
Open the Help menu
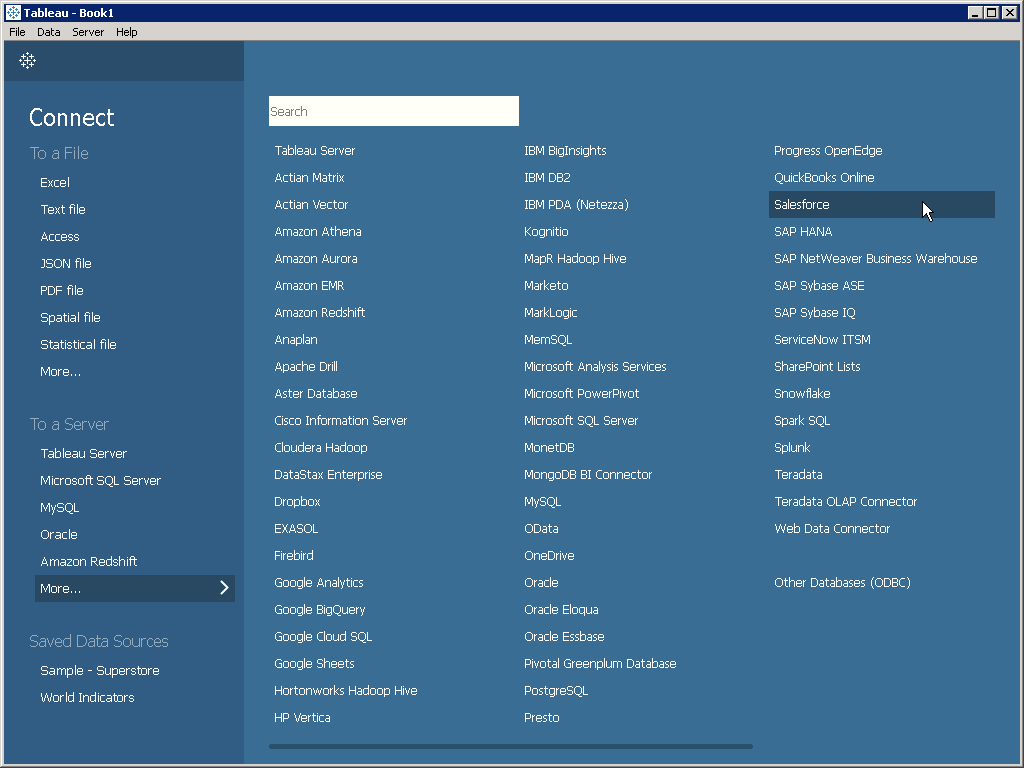[x=126, y=32]
